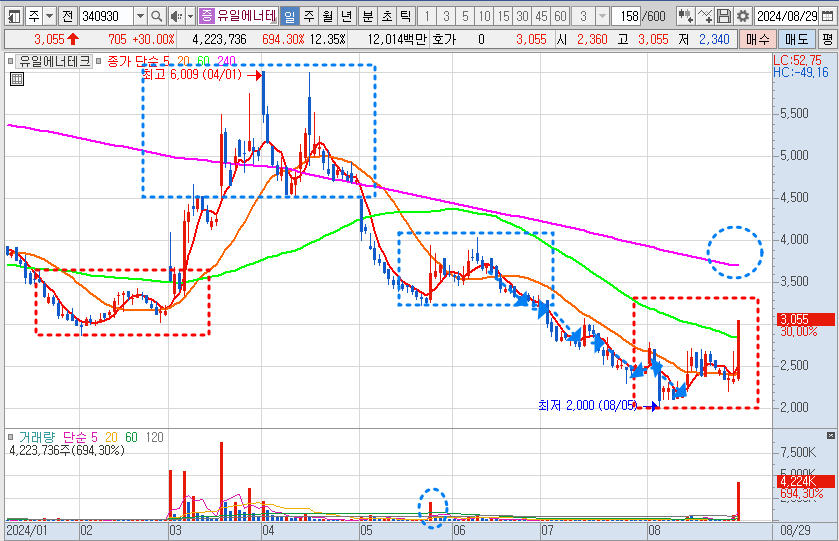The width and height of the screenshot is (839, 541).
Task: Select the 10 interval button
Action: tap(484, 17)
